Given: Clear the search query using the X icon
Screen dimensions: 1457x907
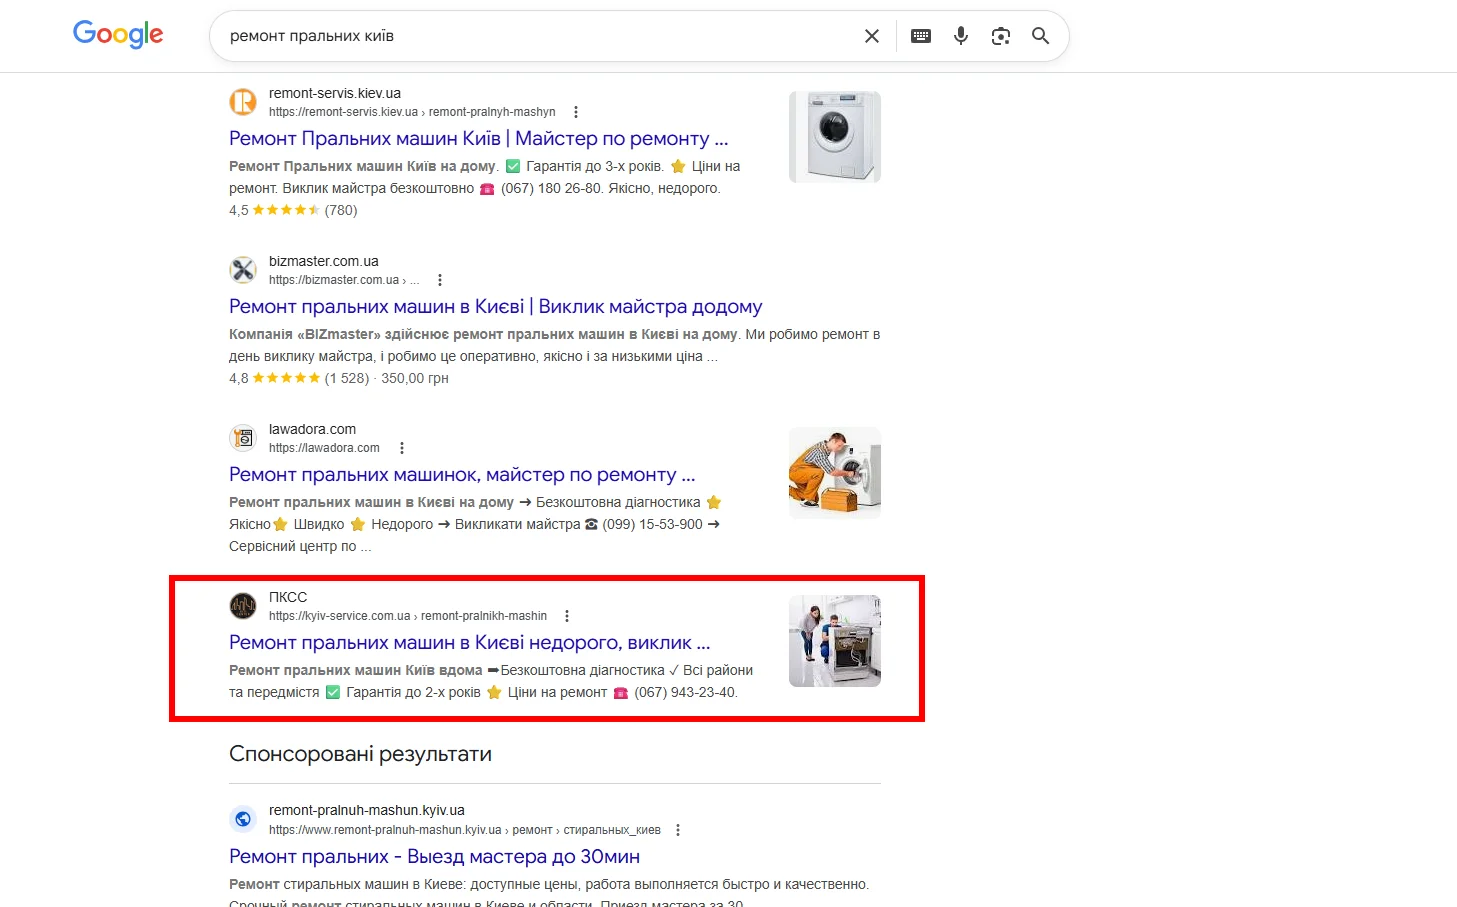Looking at the screenshot, I should pyautogui.click(x=871, y=35).
